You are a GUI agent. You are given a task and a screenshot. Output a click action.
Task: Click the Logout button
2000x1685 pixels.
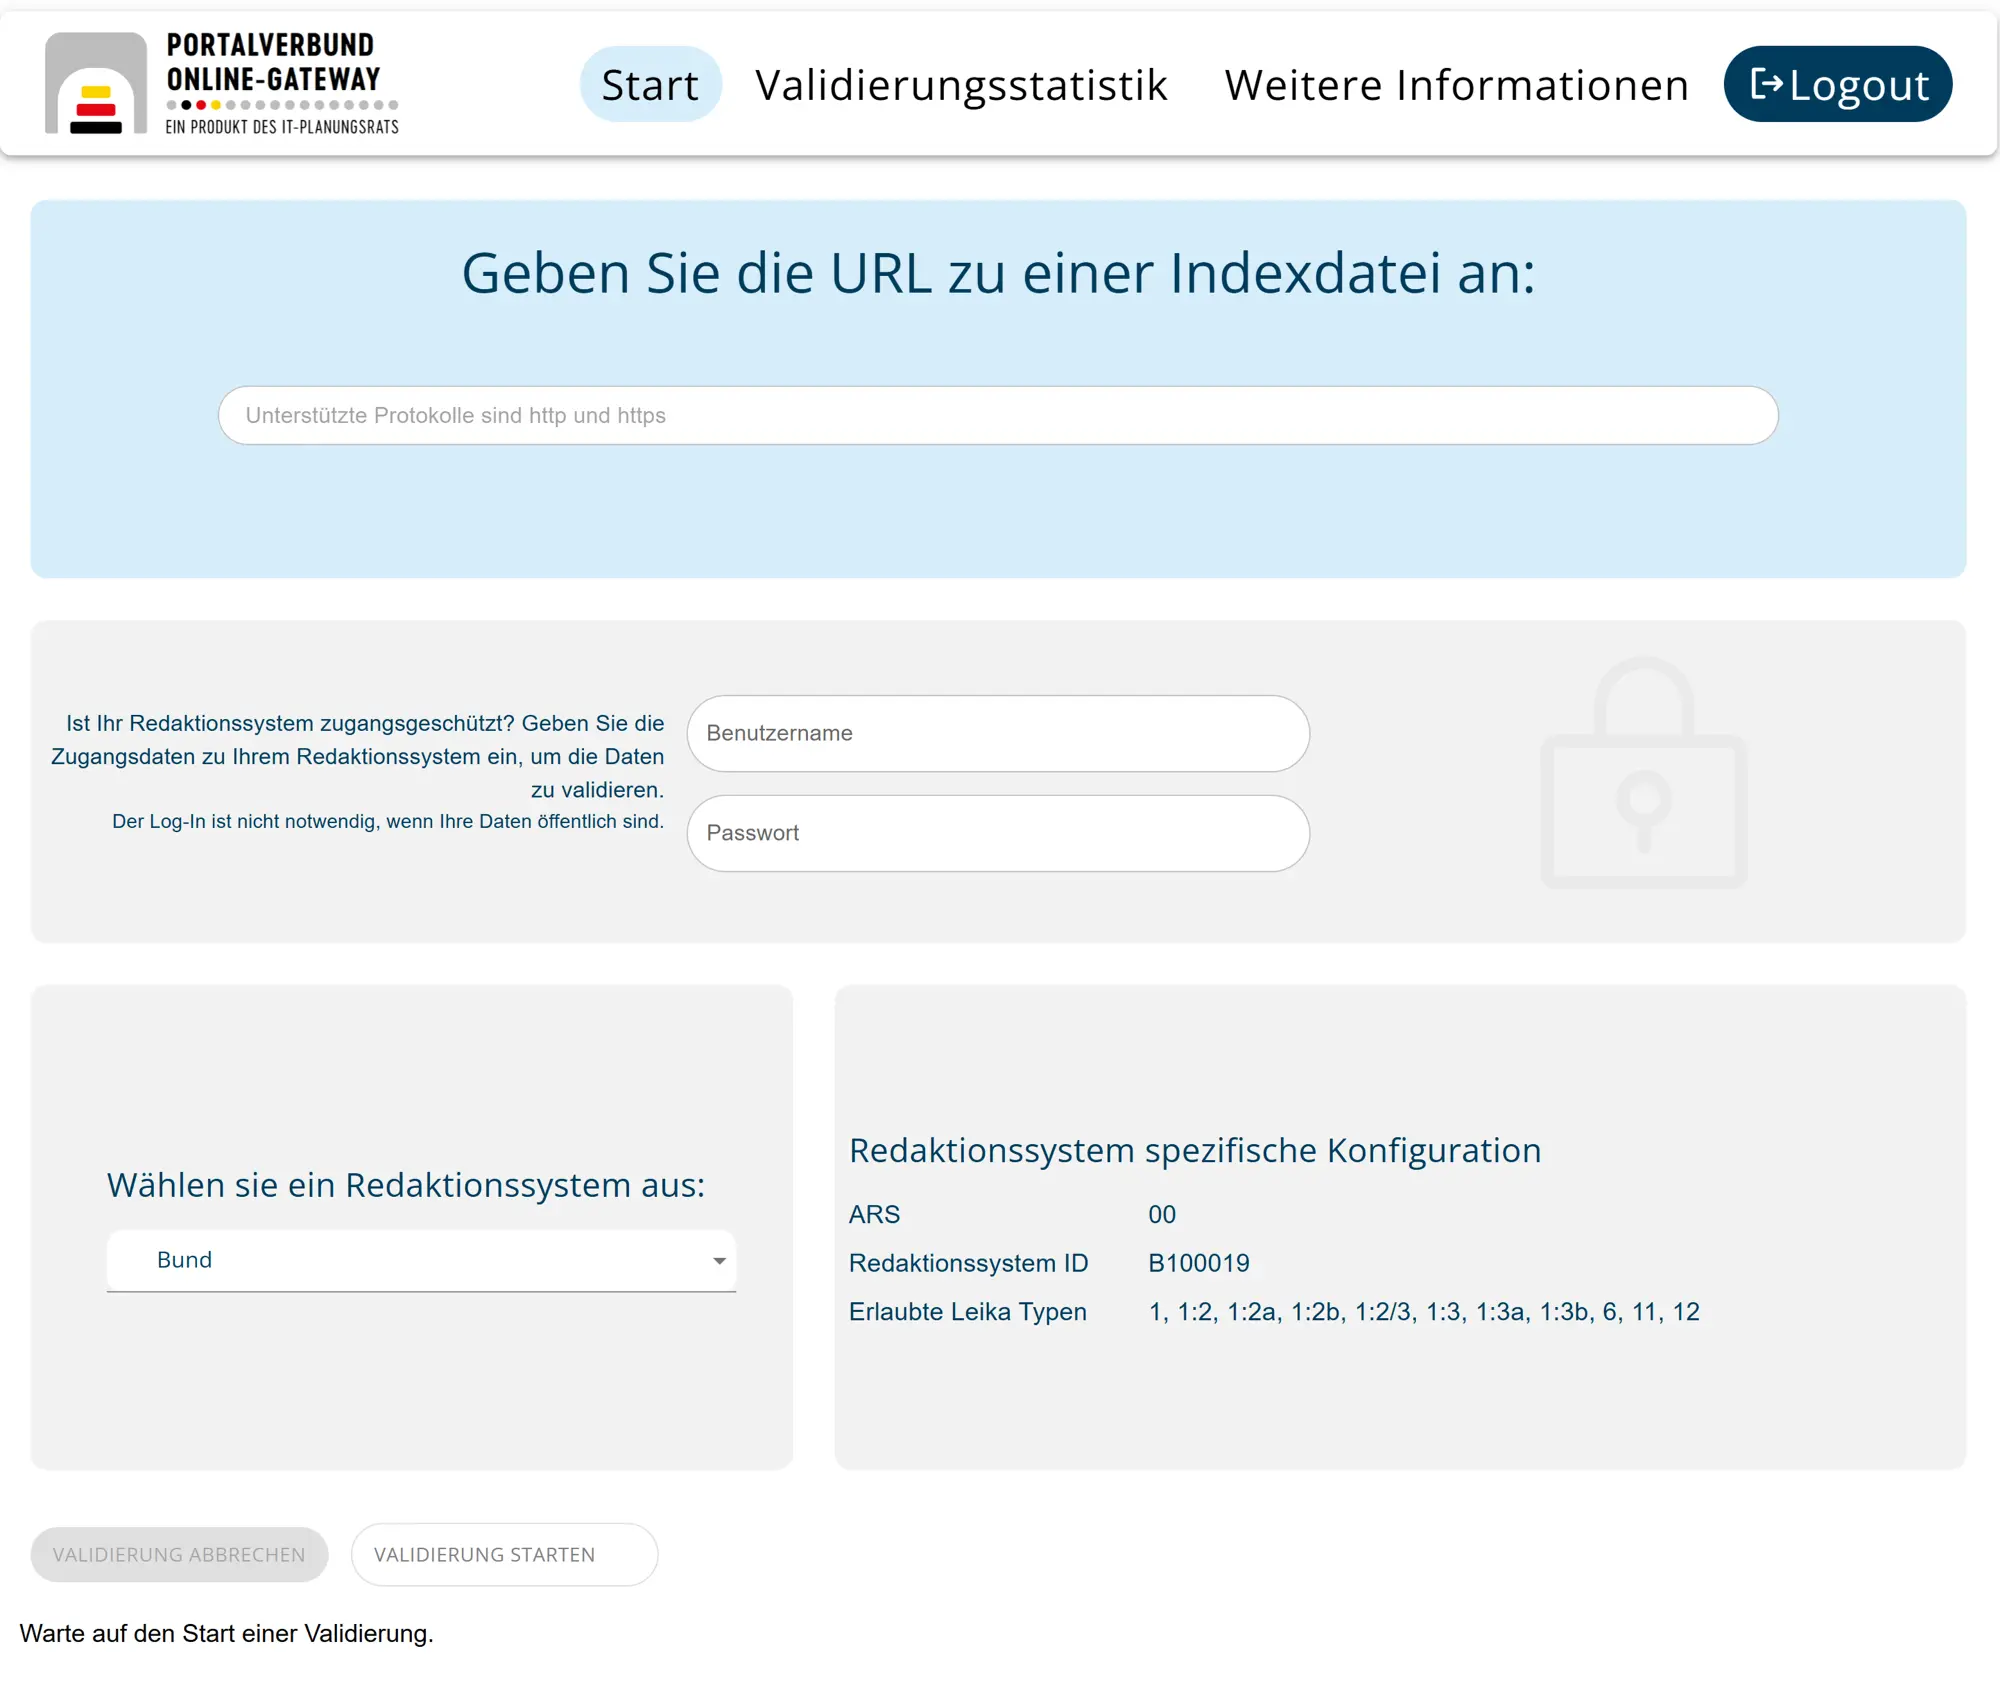[1837, 84]
